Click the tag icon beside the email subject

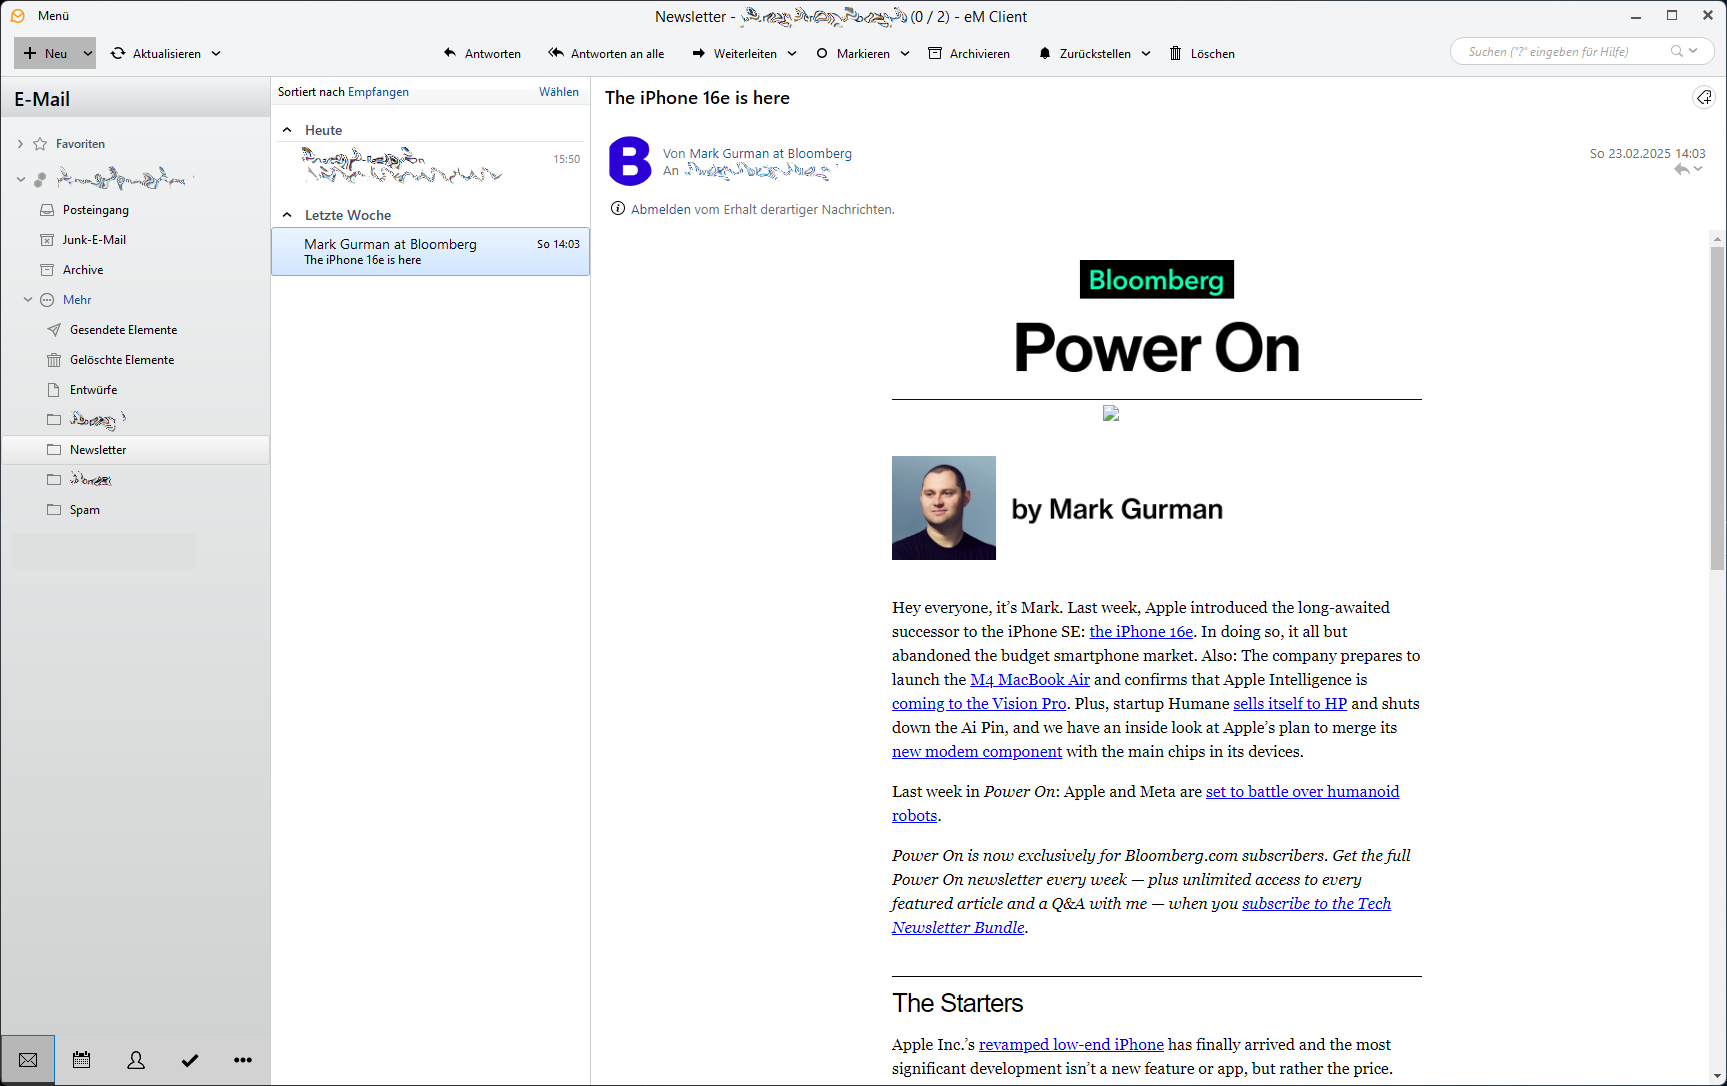(1703, 98)
